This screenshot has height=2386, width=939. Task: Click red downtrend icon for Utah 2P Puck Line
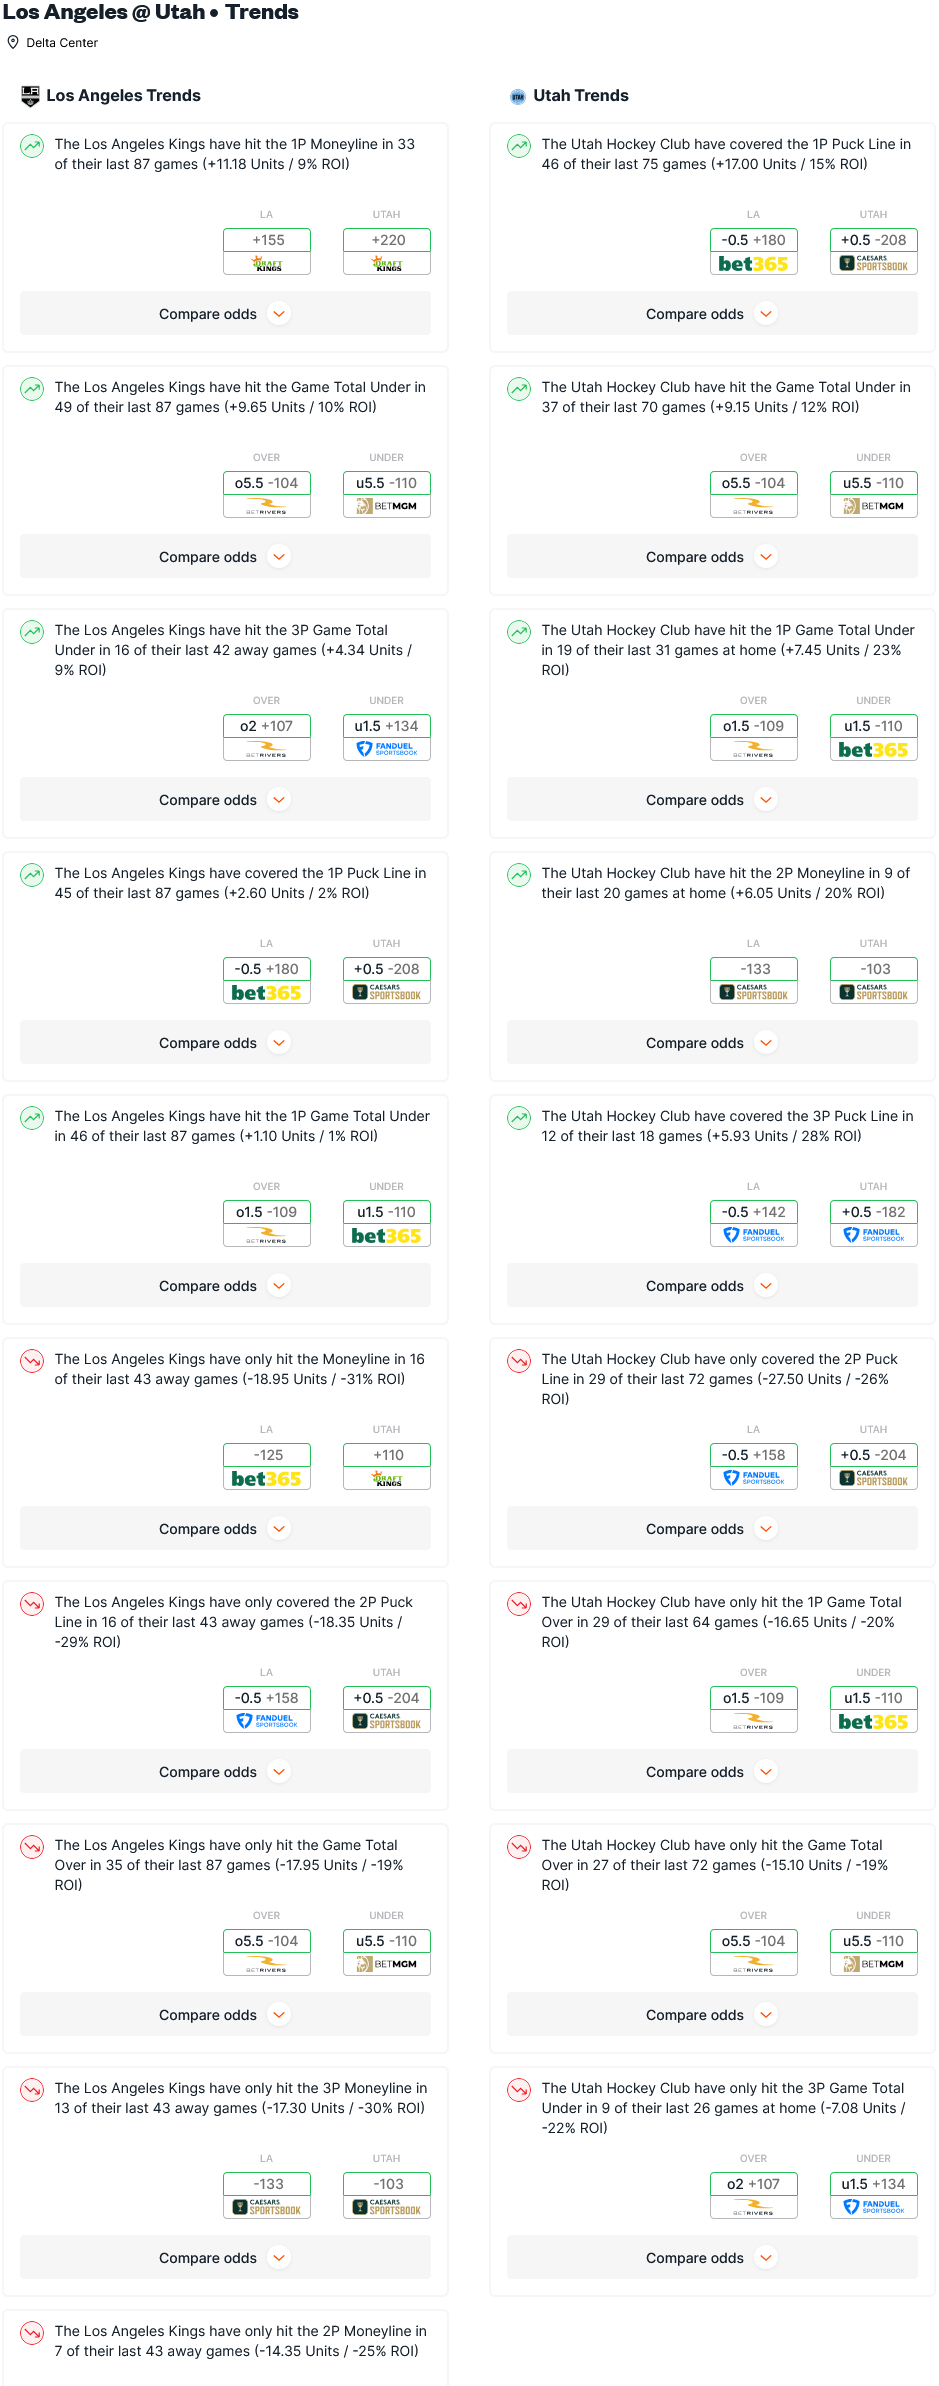pyautogui.click(x=519, y=1361)
